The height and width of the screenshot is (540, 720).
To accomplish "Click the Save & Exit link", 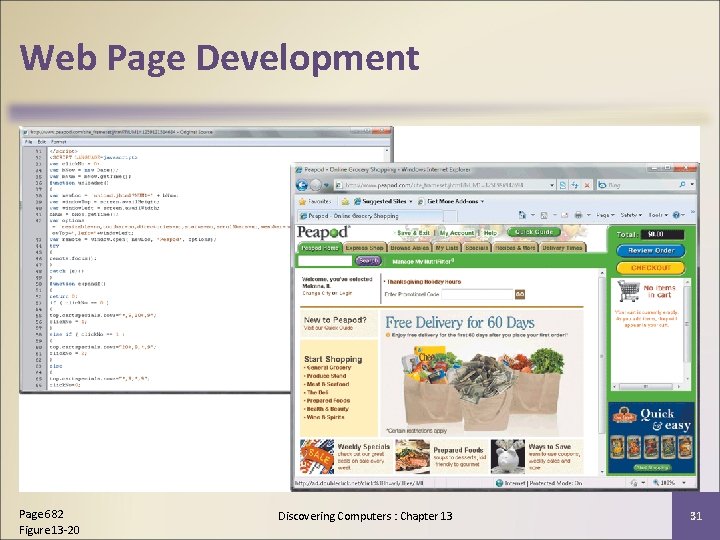I will click(x=413, y=233).
